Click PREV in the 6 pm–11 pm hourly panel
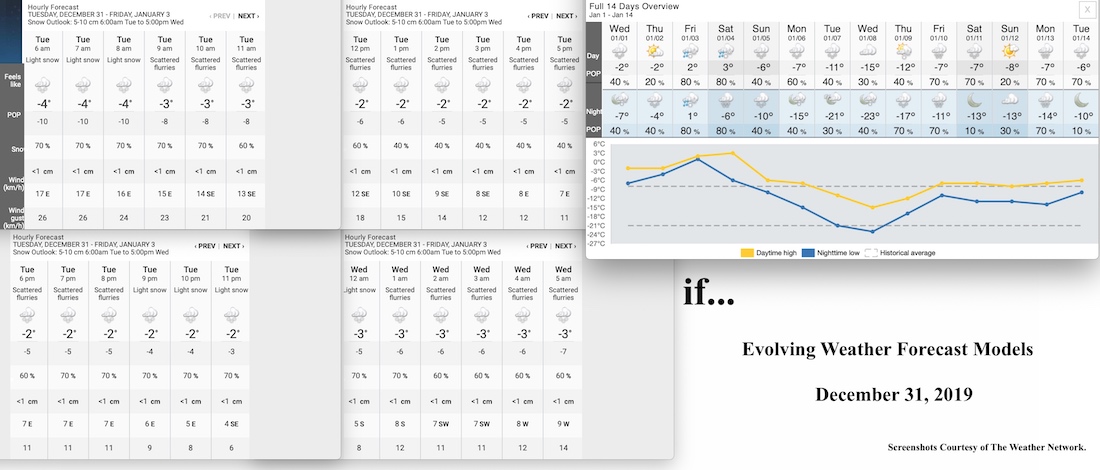The image size is (1100, 470). [x=205, y=246]
